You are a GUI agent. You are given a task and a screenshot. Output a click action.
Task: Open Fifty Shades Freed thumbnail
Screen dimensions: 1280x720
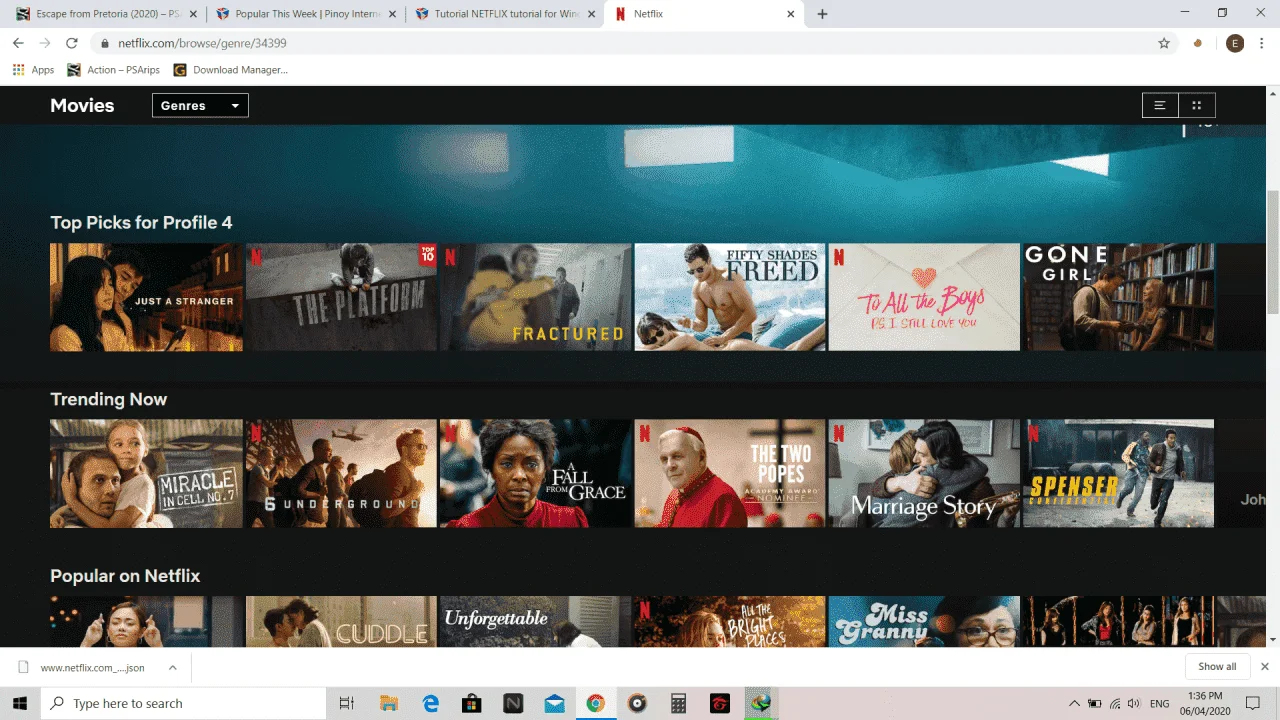pos(730,297)
